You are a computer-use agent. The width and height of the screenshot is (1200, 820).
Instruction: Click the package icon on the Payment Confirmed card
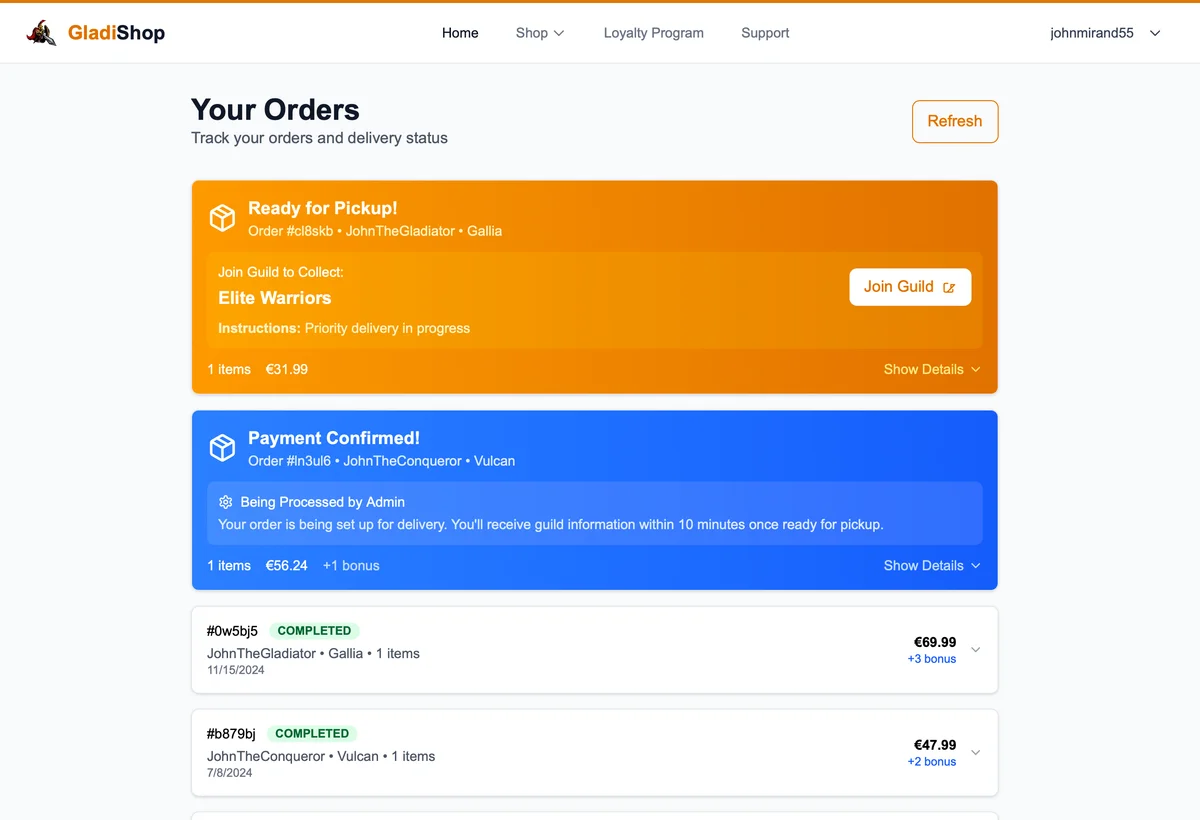click(222, 448)
